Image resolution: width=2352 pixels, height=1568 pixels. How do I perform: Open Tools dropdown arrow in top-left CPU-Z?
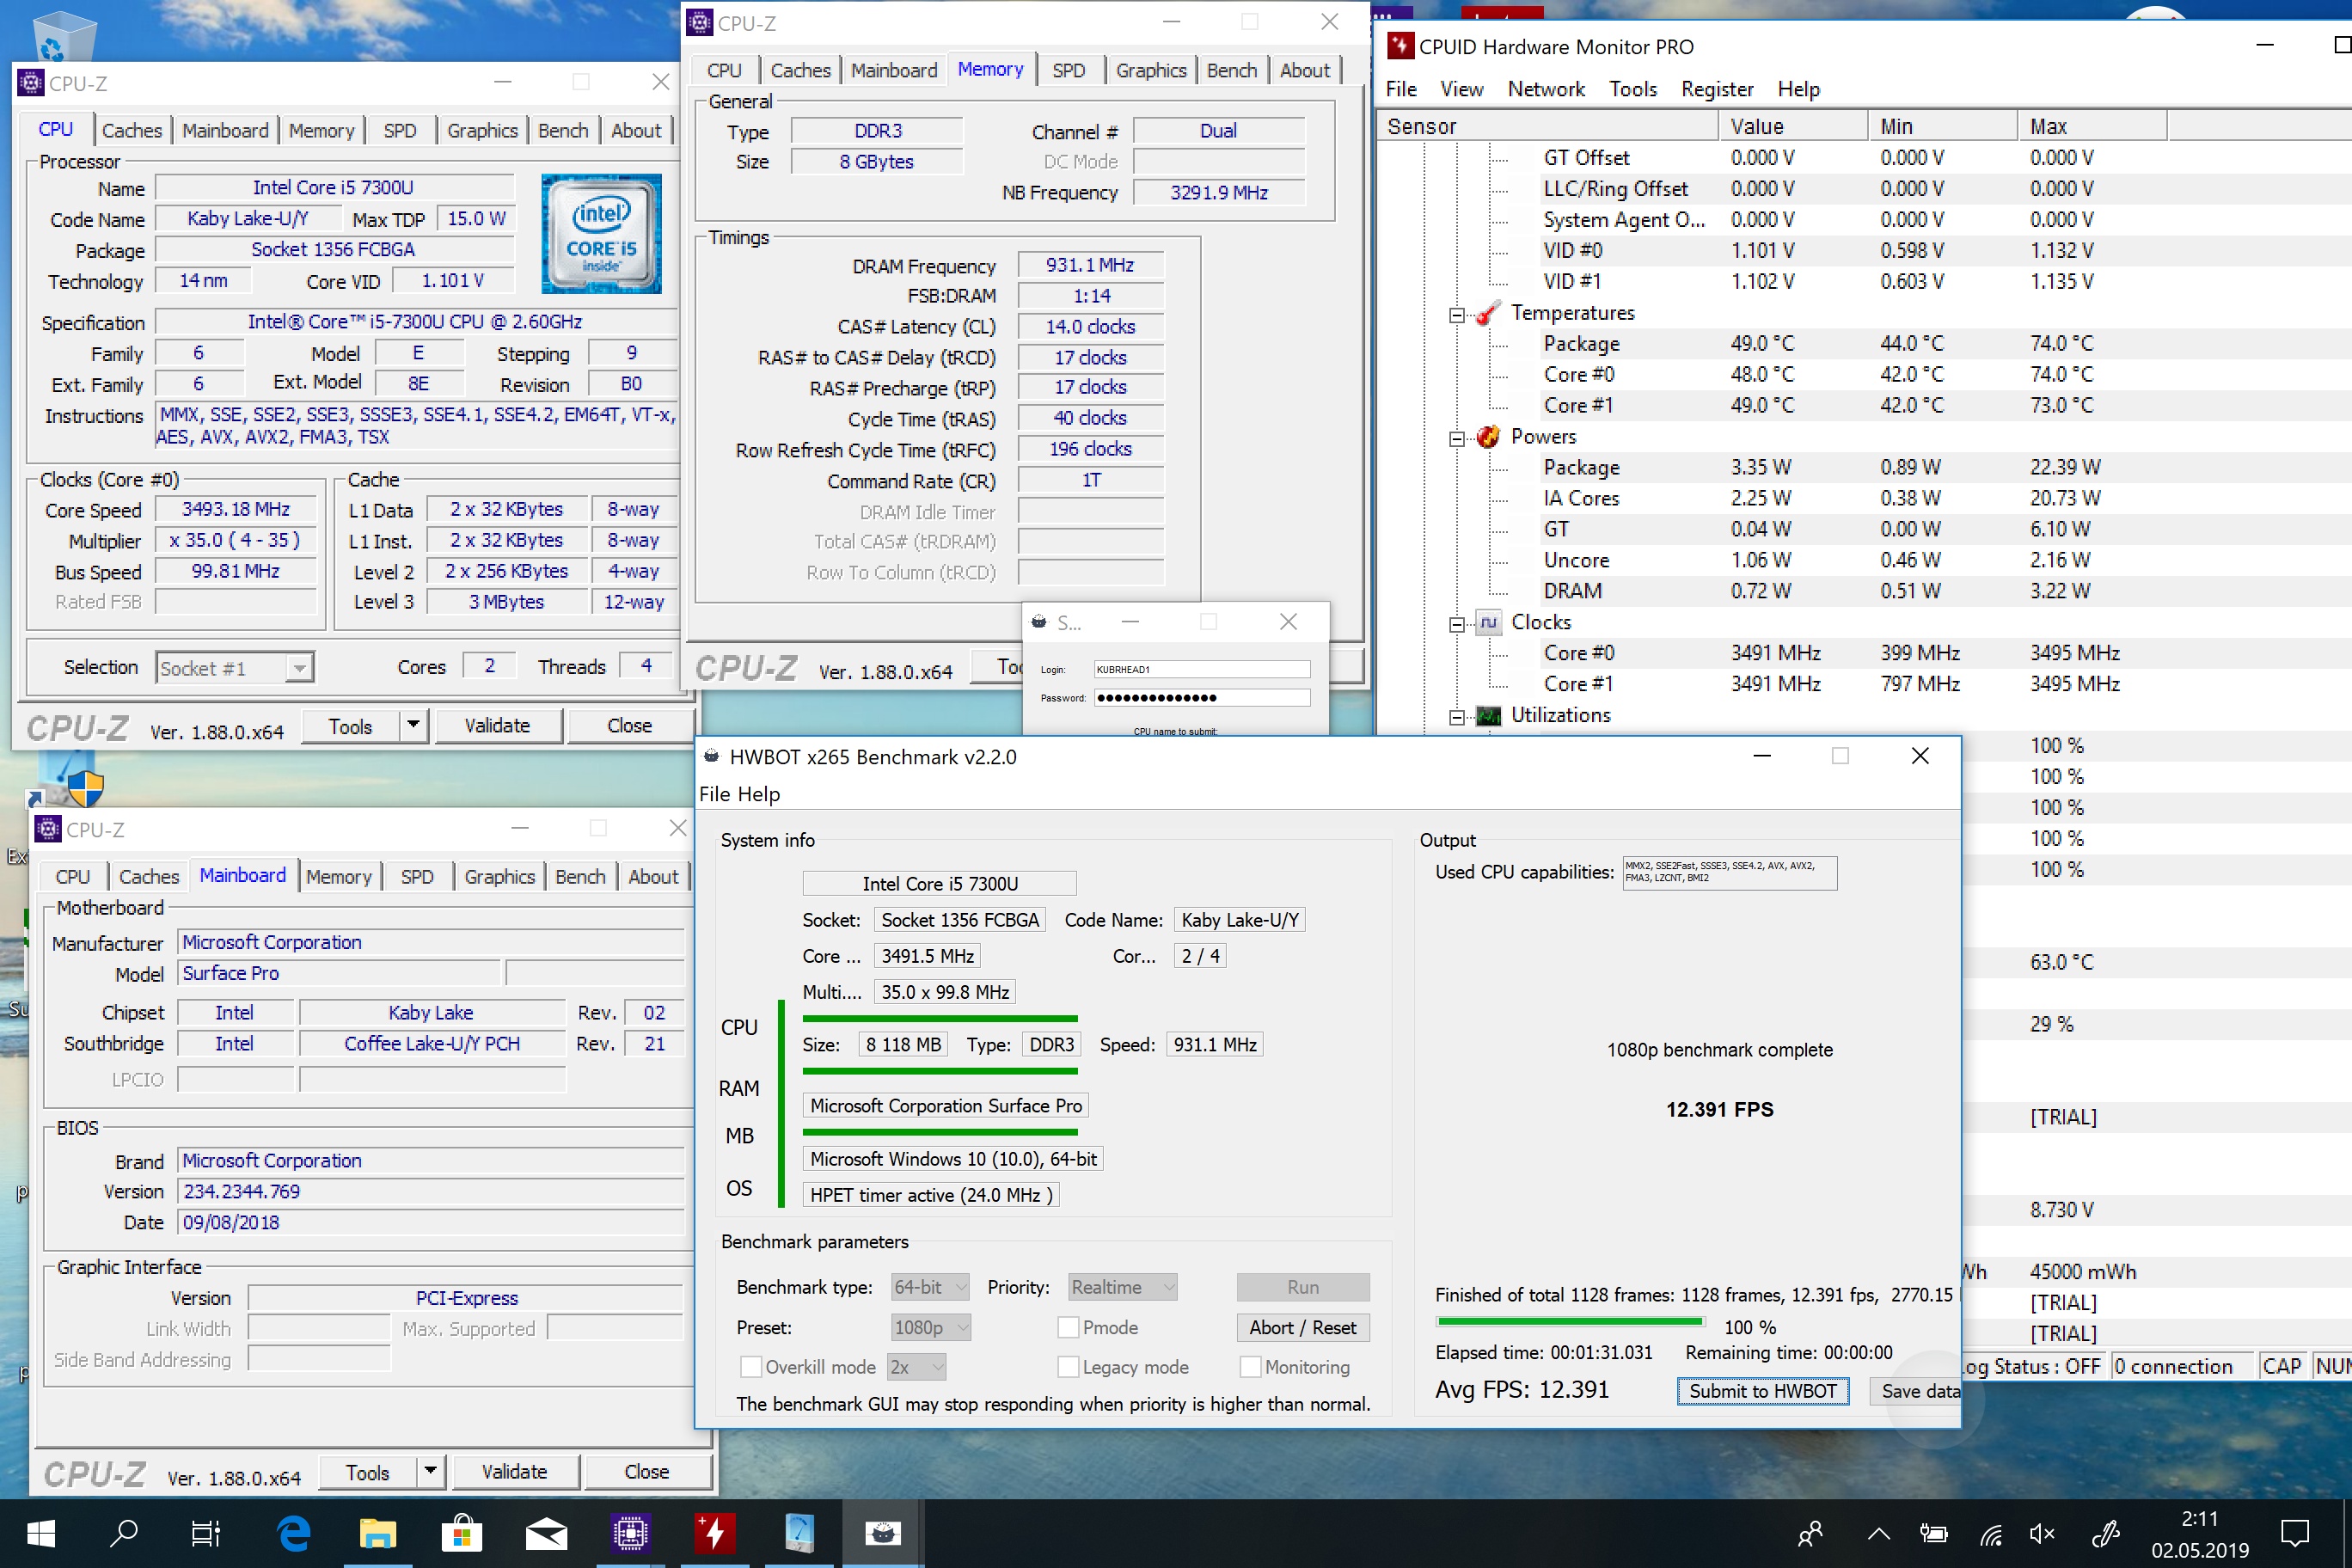point(413,726)
